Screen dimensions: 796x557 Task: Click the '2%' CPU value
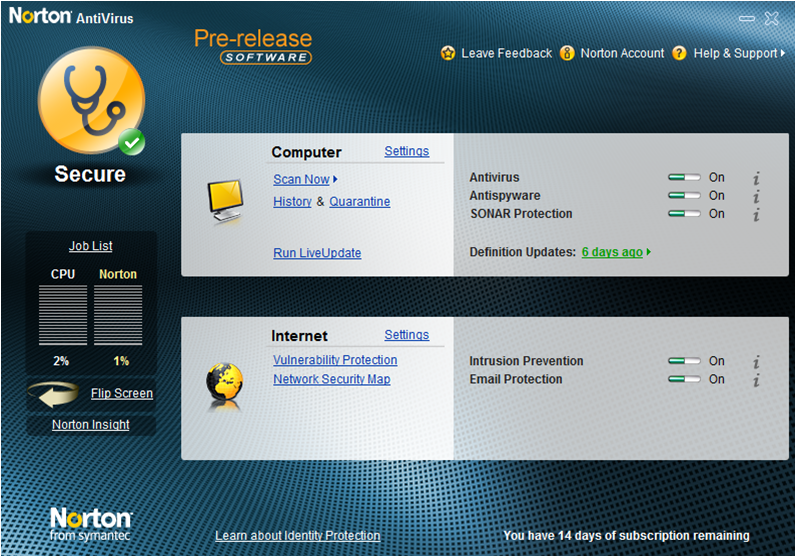61,361
